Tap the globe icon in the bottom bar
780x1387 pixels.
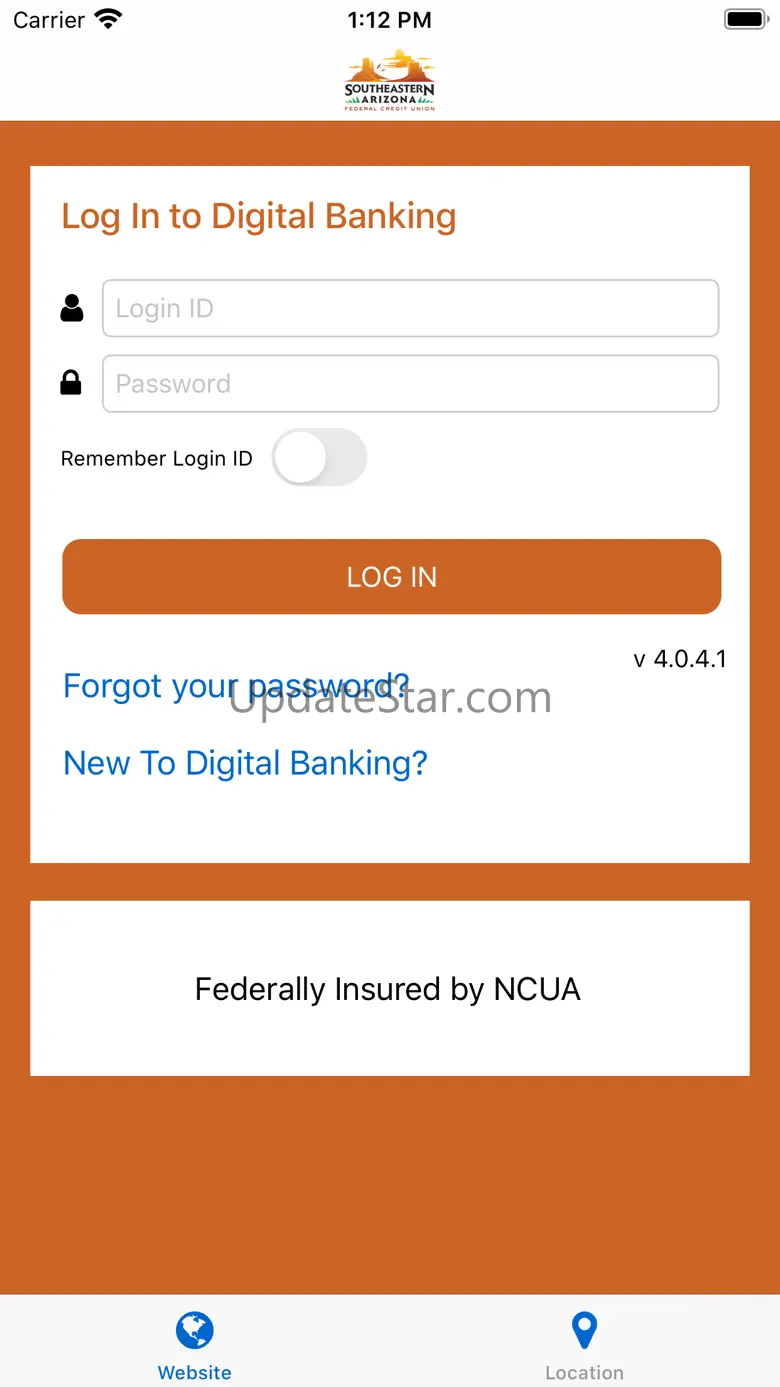tap(195, 1330)
